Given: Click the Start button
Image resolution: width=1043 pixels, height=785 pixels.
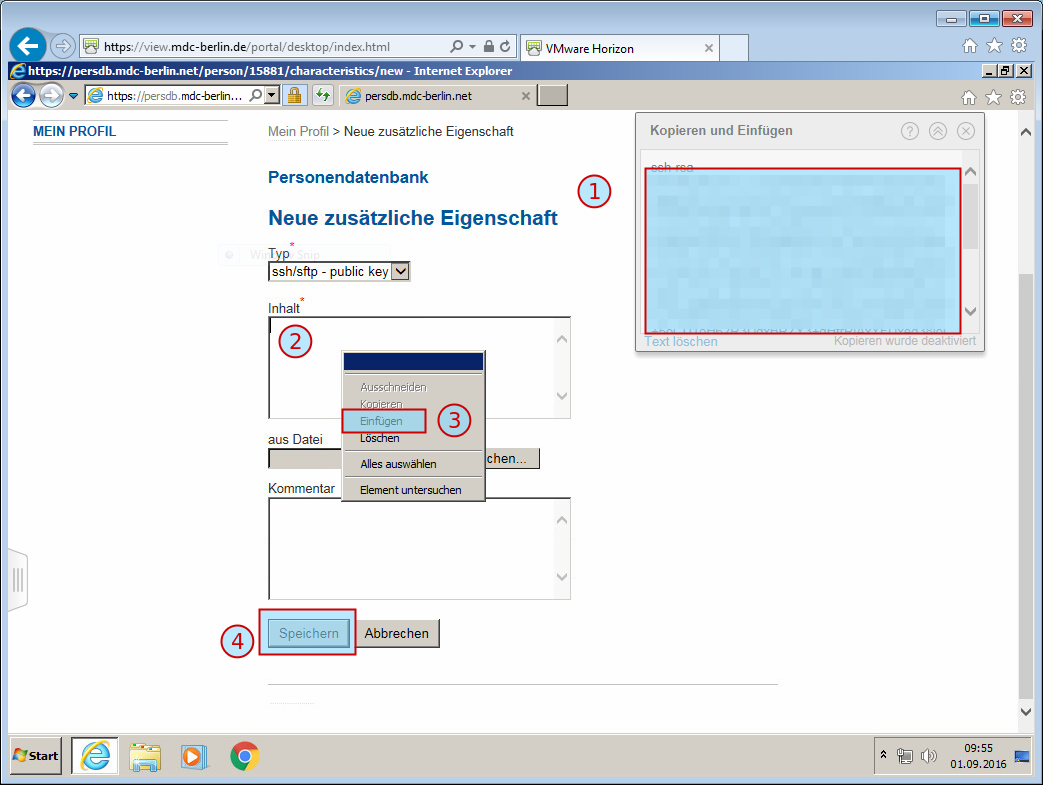Looking at the screenshot, I should 37,756.
